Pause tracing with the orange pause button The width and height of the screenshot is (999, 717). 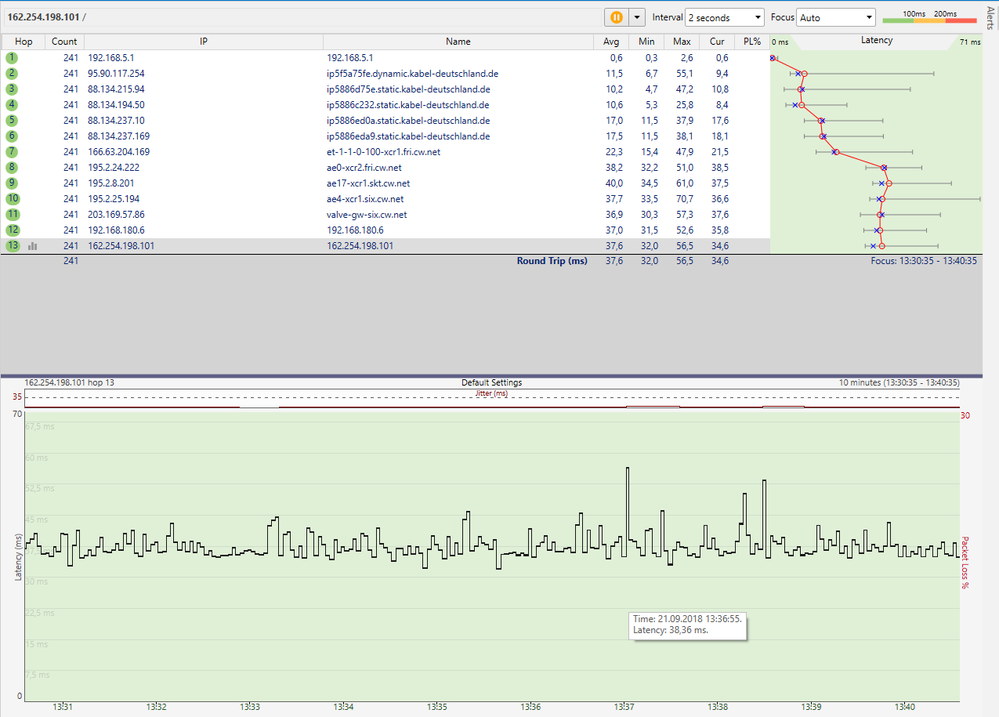click(x=617, y=18)
